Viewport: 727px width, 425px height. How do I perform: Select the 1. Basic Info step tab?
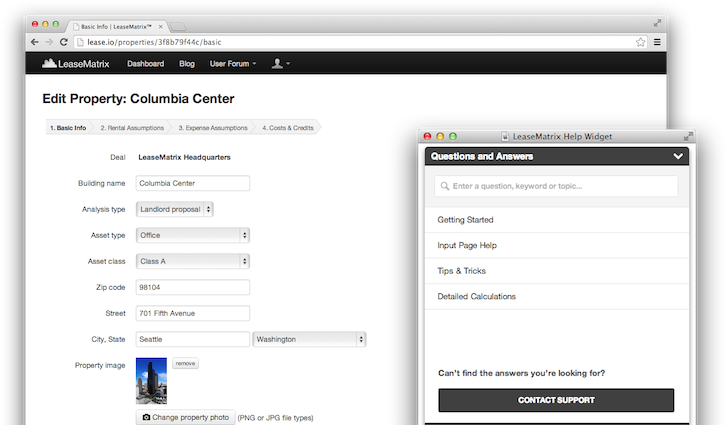point(68,127)
